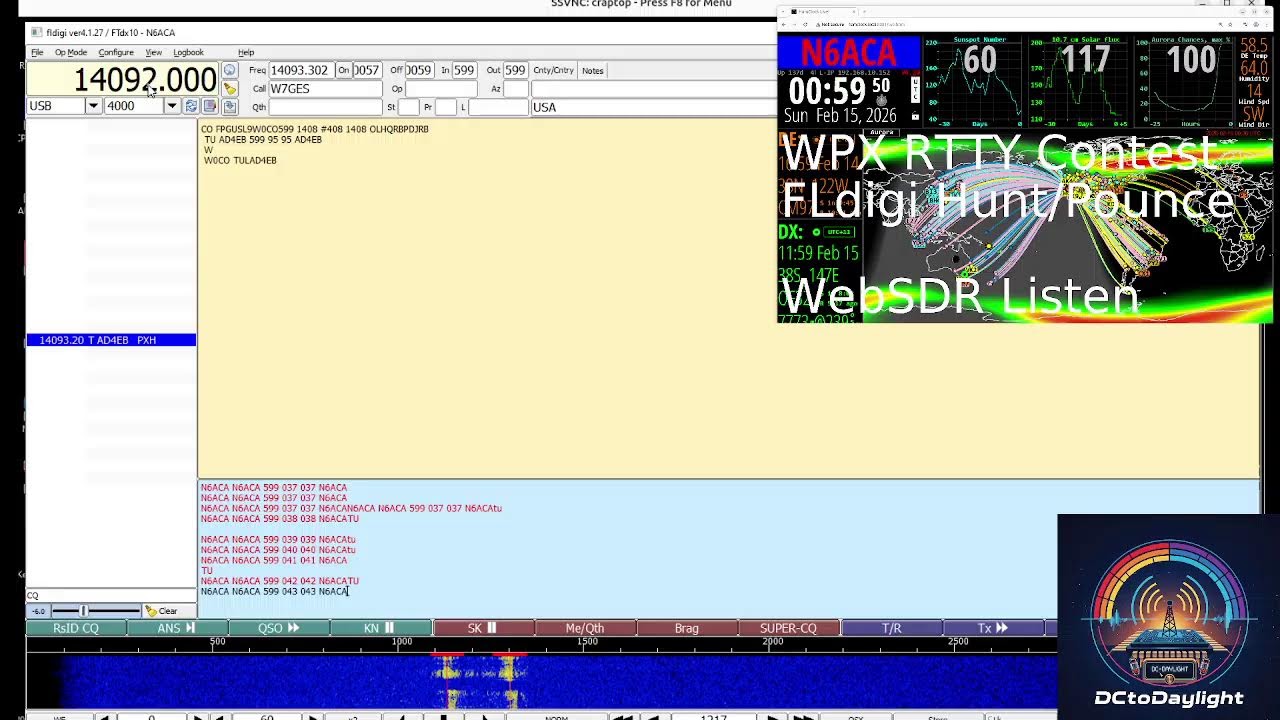Click the country field showing USA

[653, 106]
